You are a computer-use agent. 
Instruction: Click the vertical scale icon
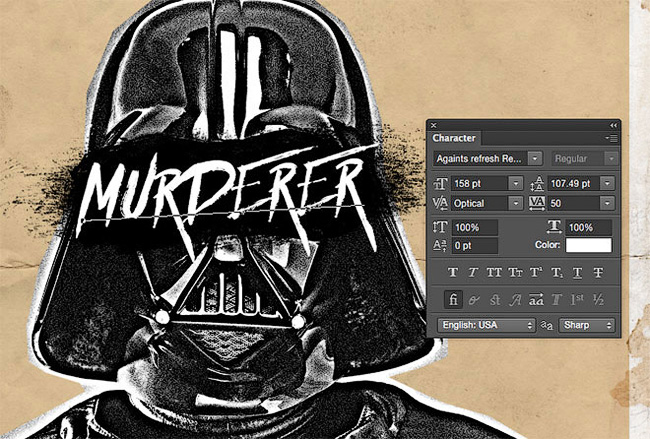tap(440, 227)
